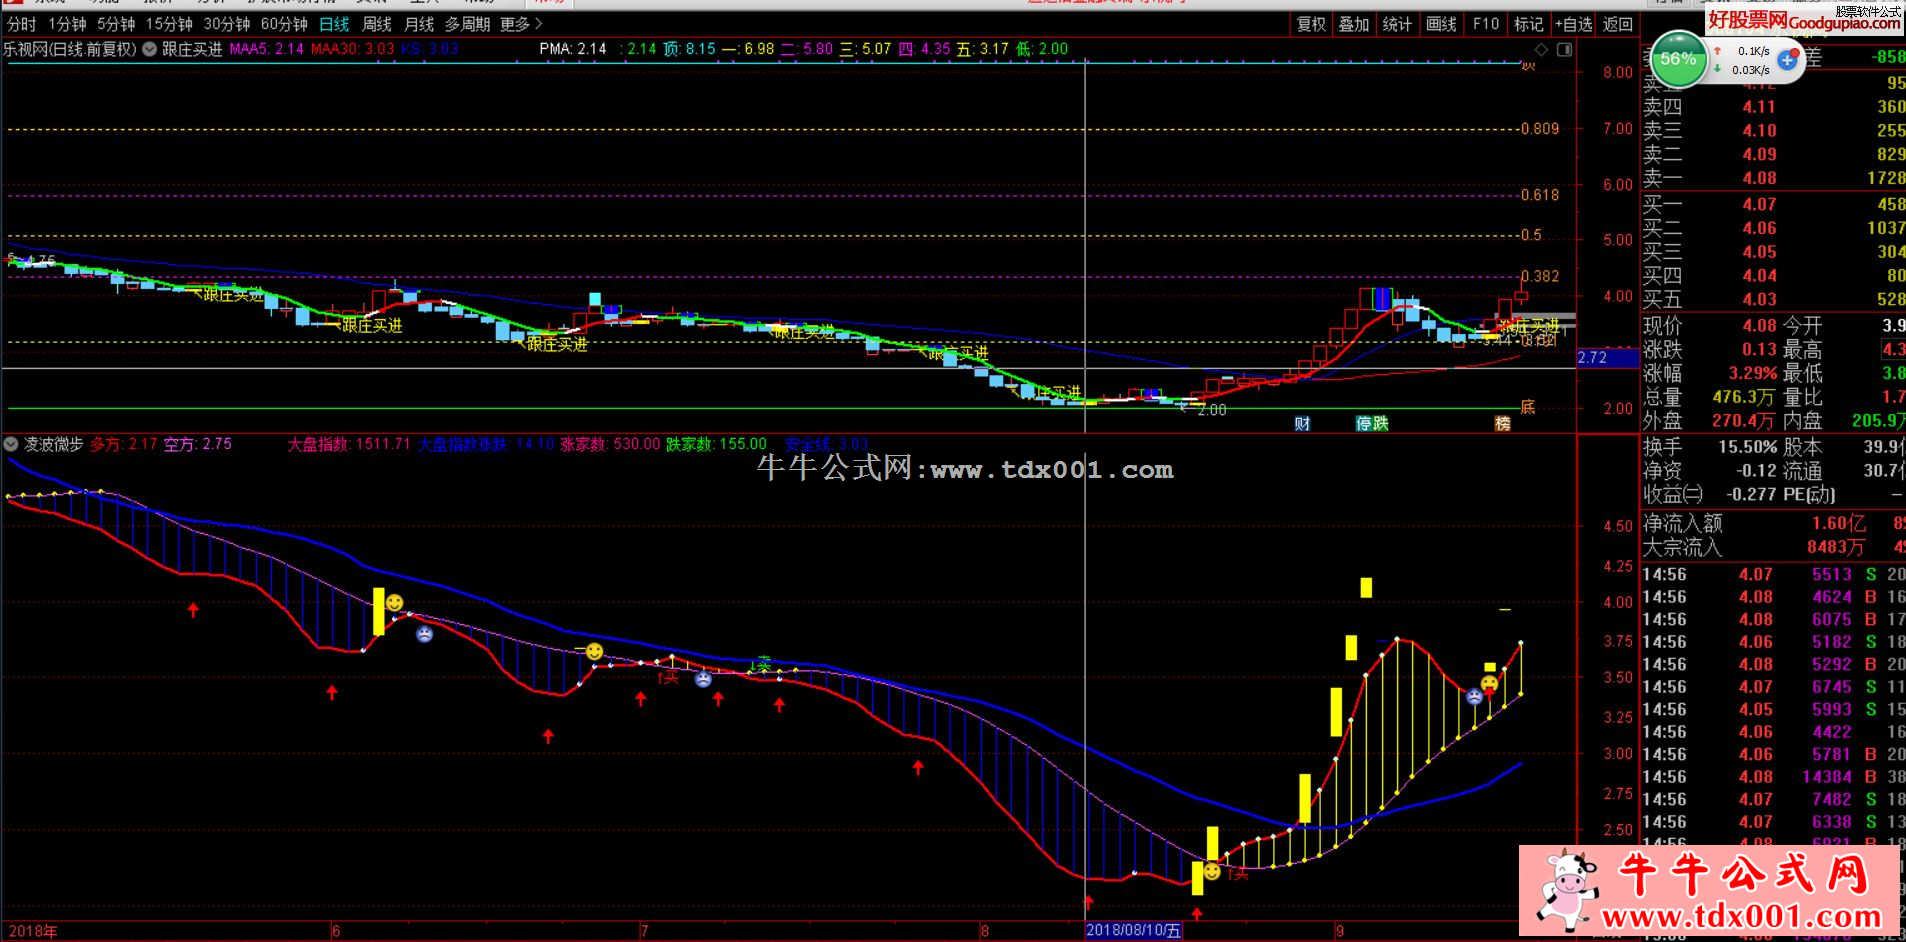
Task: Click the 跌 marker icon
Action: (x=1381, y=423)
